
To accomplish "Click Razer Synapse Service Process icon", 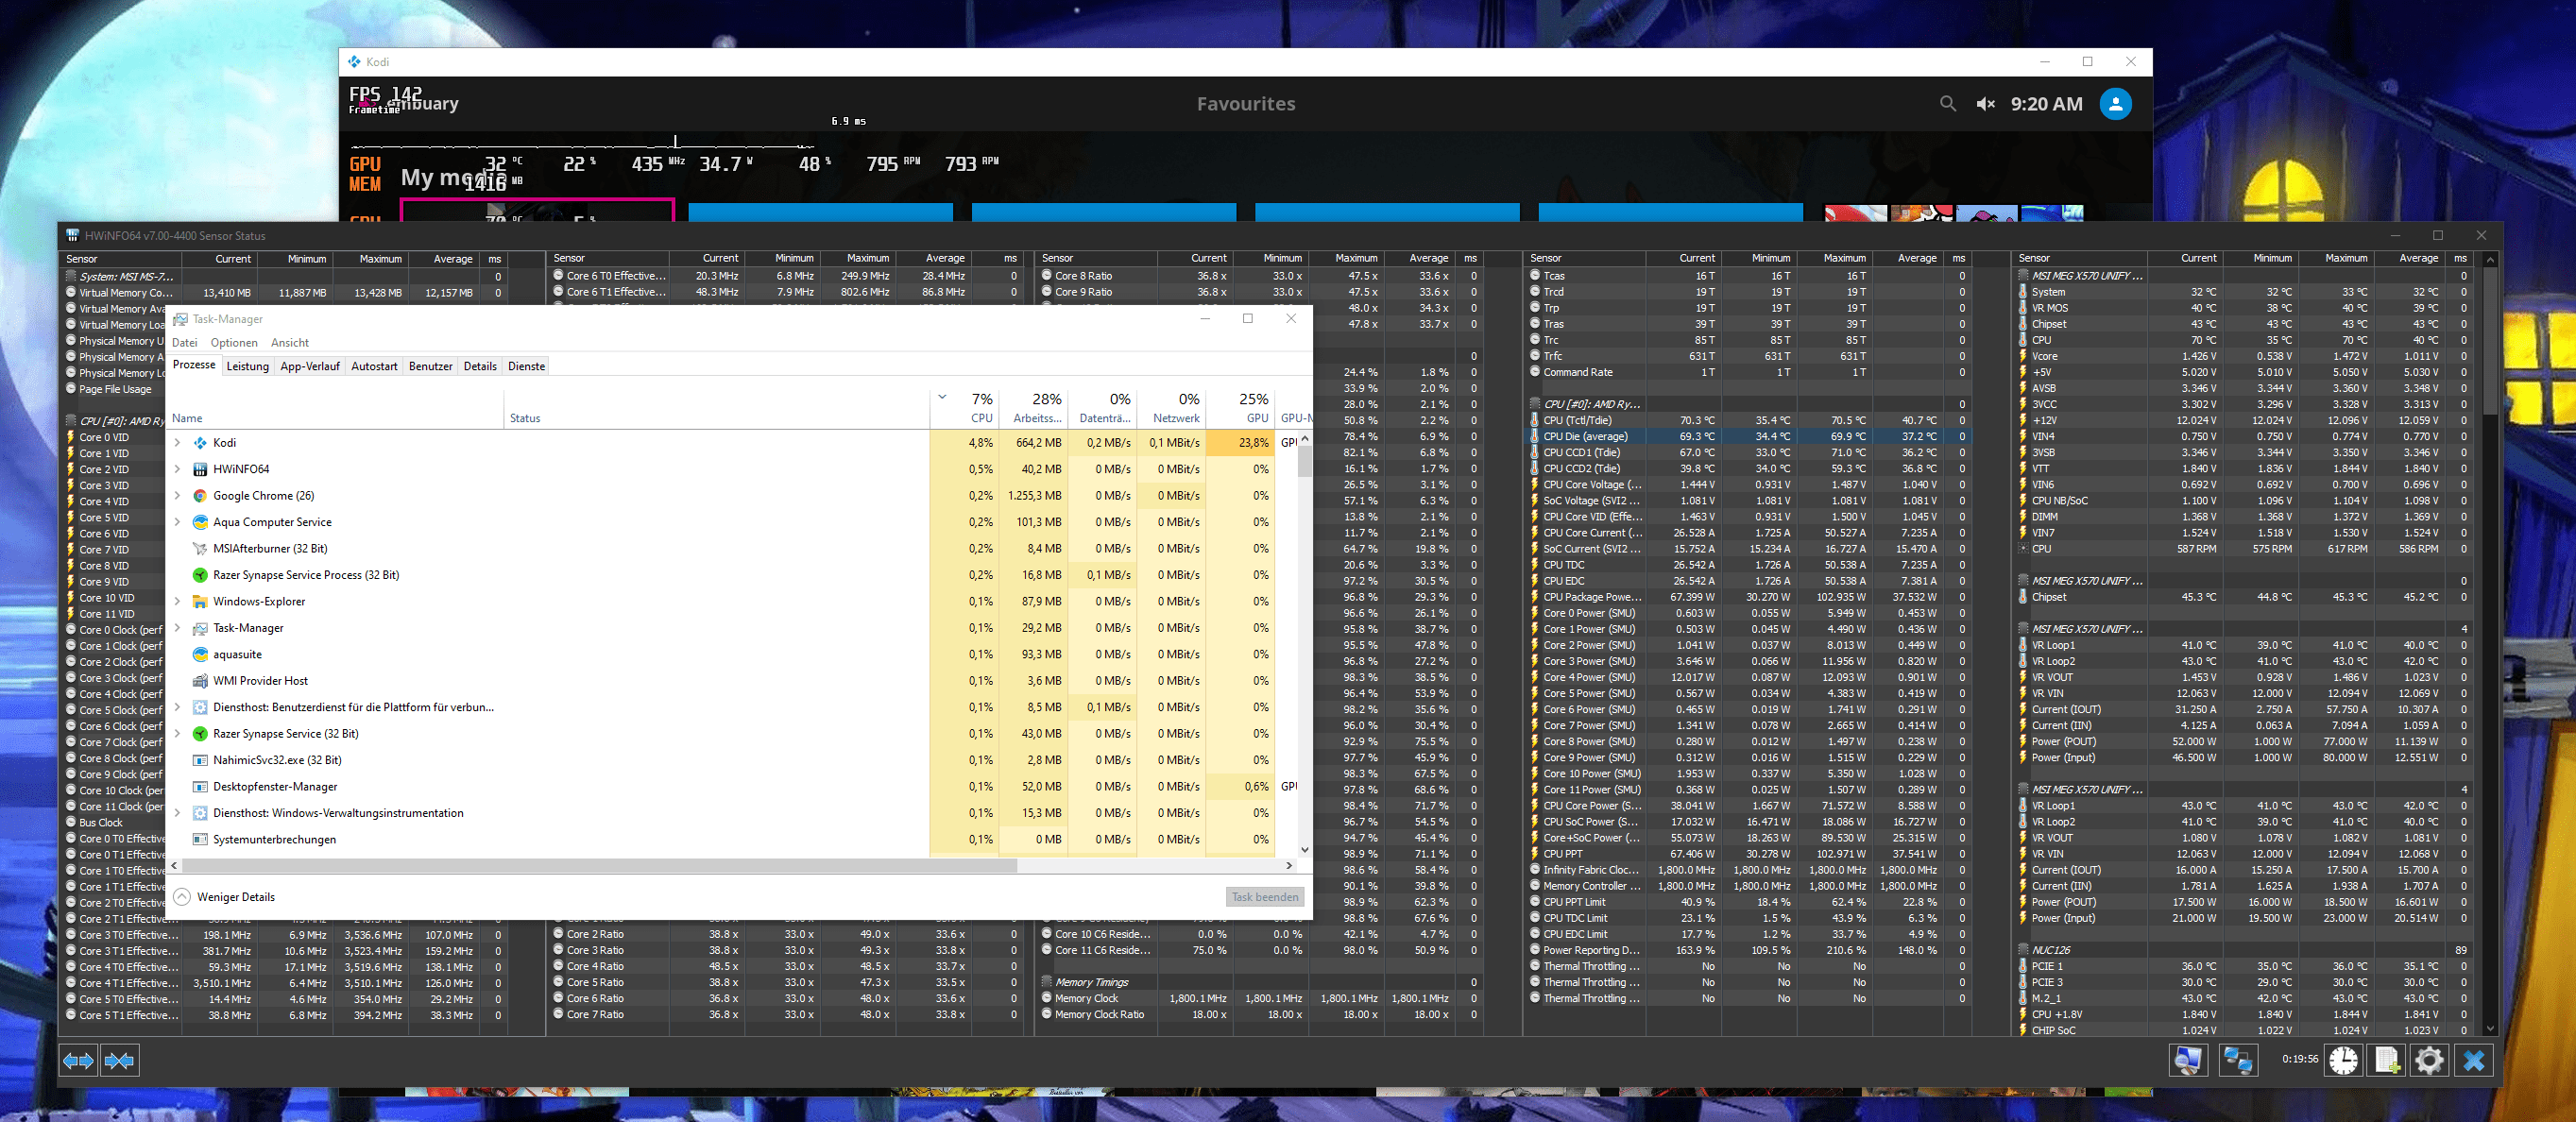I will click(200, 575).
